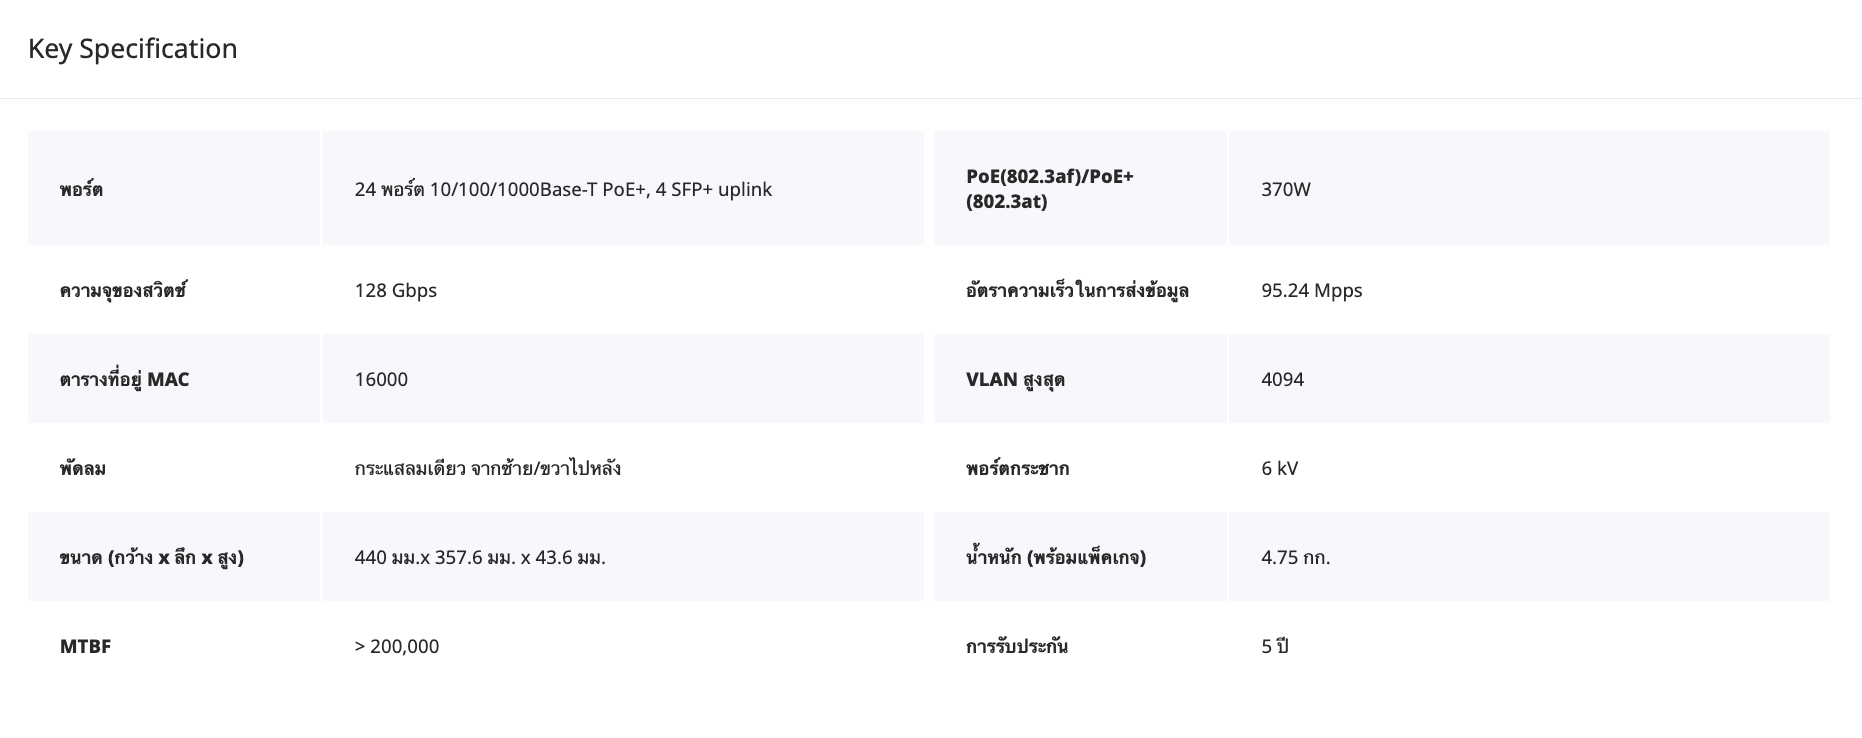This screenshot has width=1862, height=738.
Task: Select the 370W power budget value
Action: 1285,189
